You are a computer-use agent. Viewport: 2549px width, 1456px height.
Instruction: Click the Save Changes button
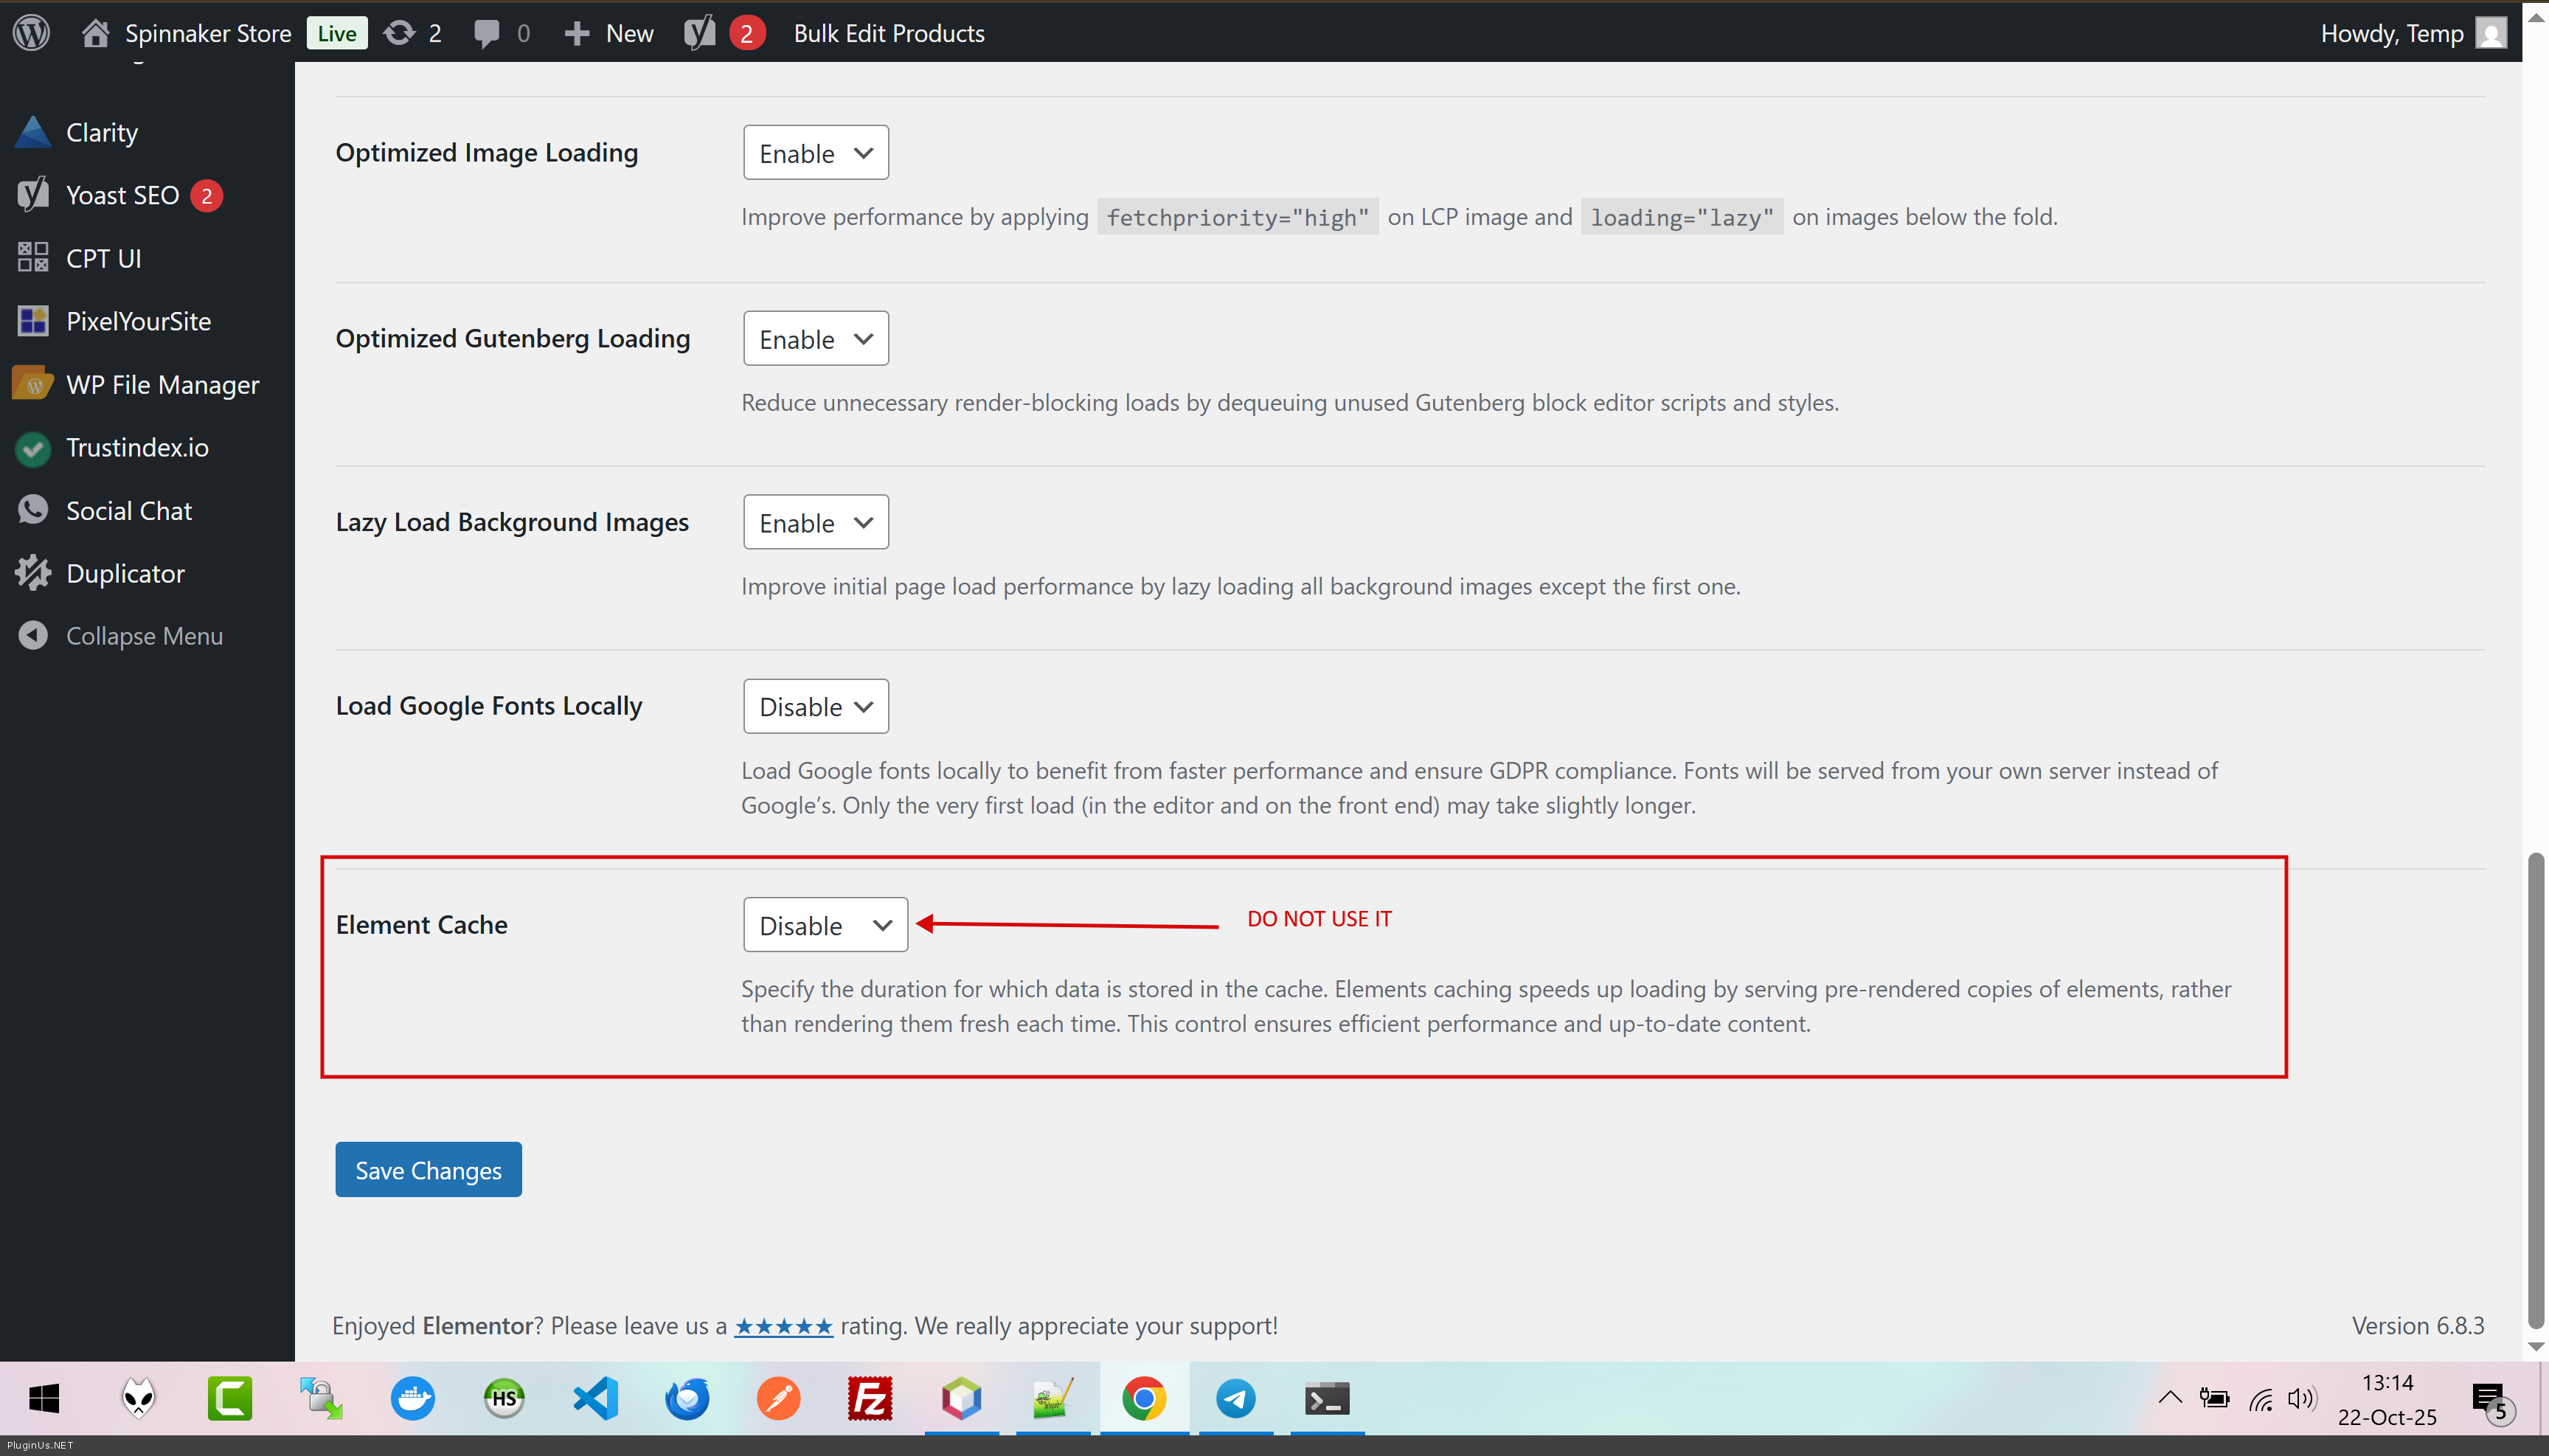pos(428,1170)
